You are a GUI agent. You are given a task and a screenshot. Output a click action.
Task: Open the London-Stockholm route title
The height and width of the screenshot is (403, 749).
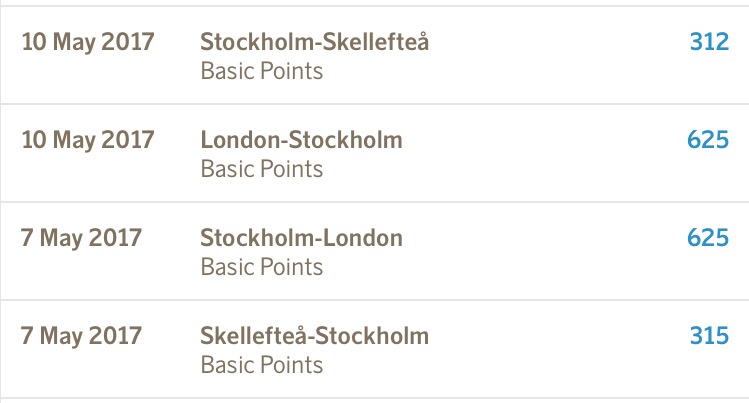pos(301,140)
